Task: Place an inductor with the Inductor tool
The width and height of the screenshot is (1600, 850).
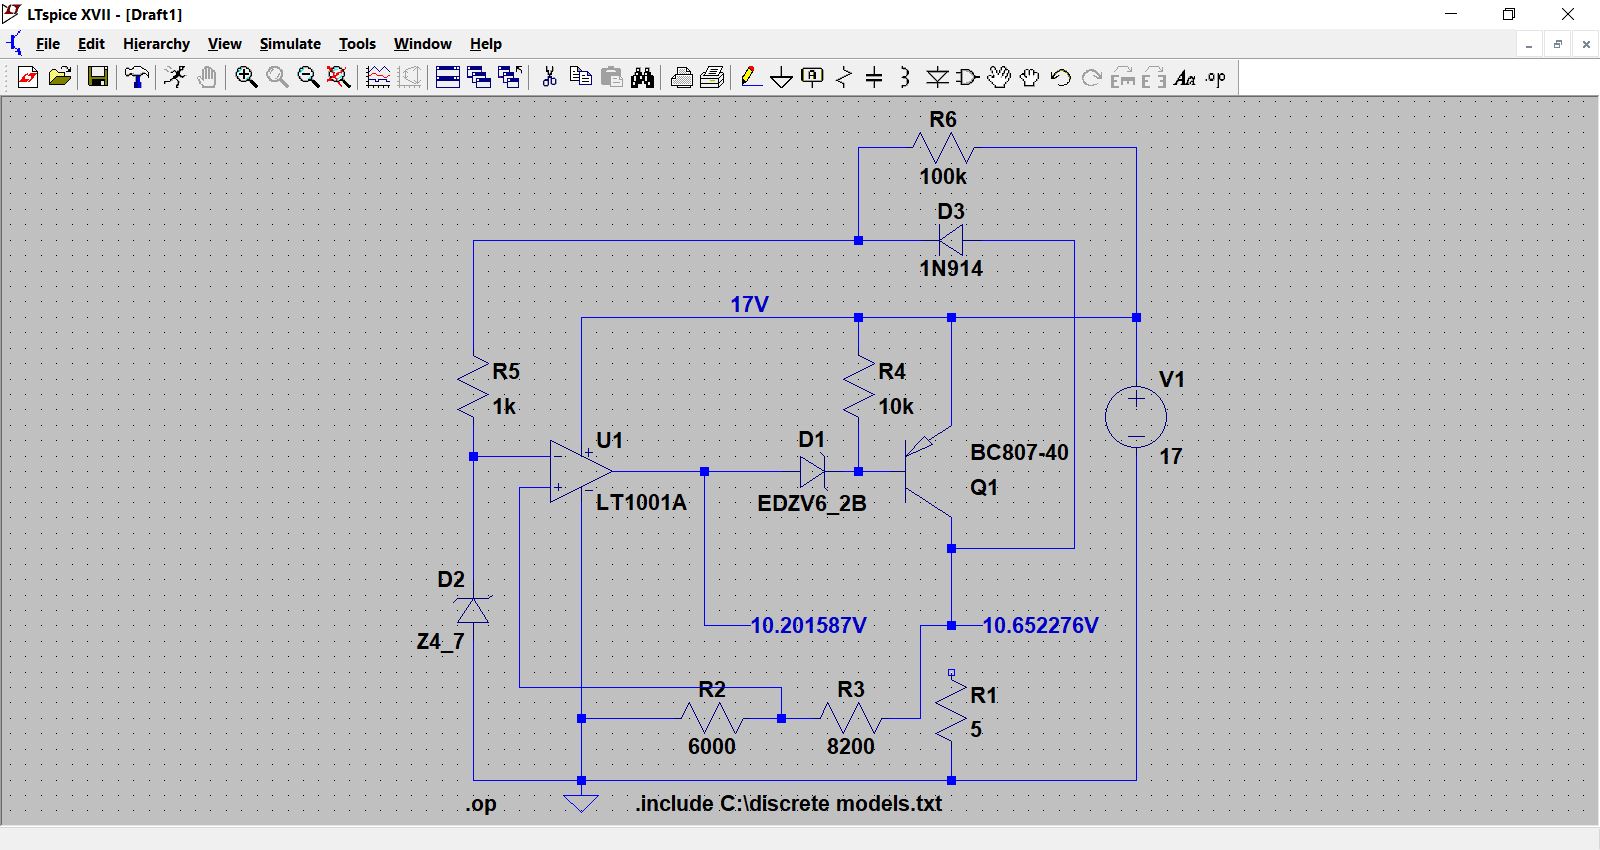Action: (905, 77)
